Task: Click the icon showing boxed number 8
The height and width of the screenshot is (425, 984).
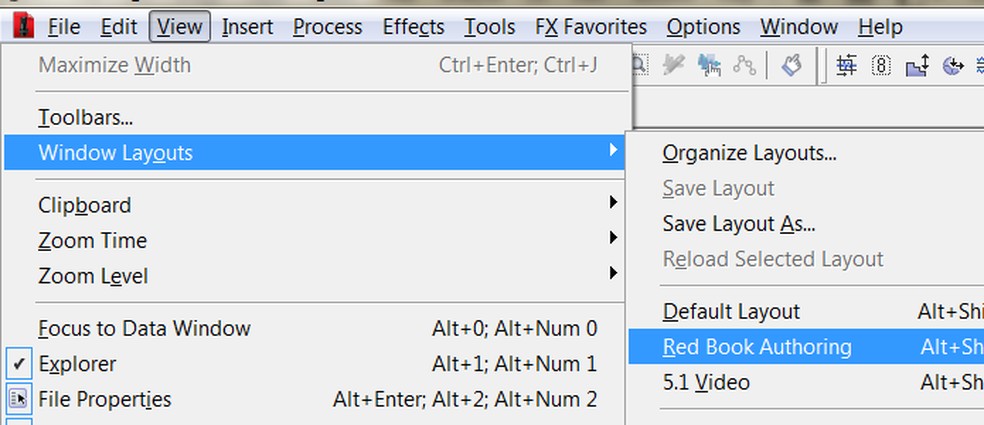Action: [x=881, y=66]
